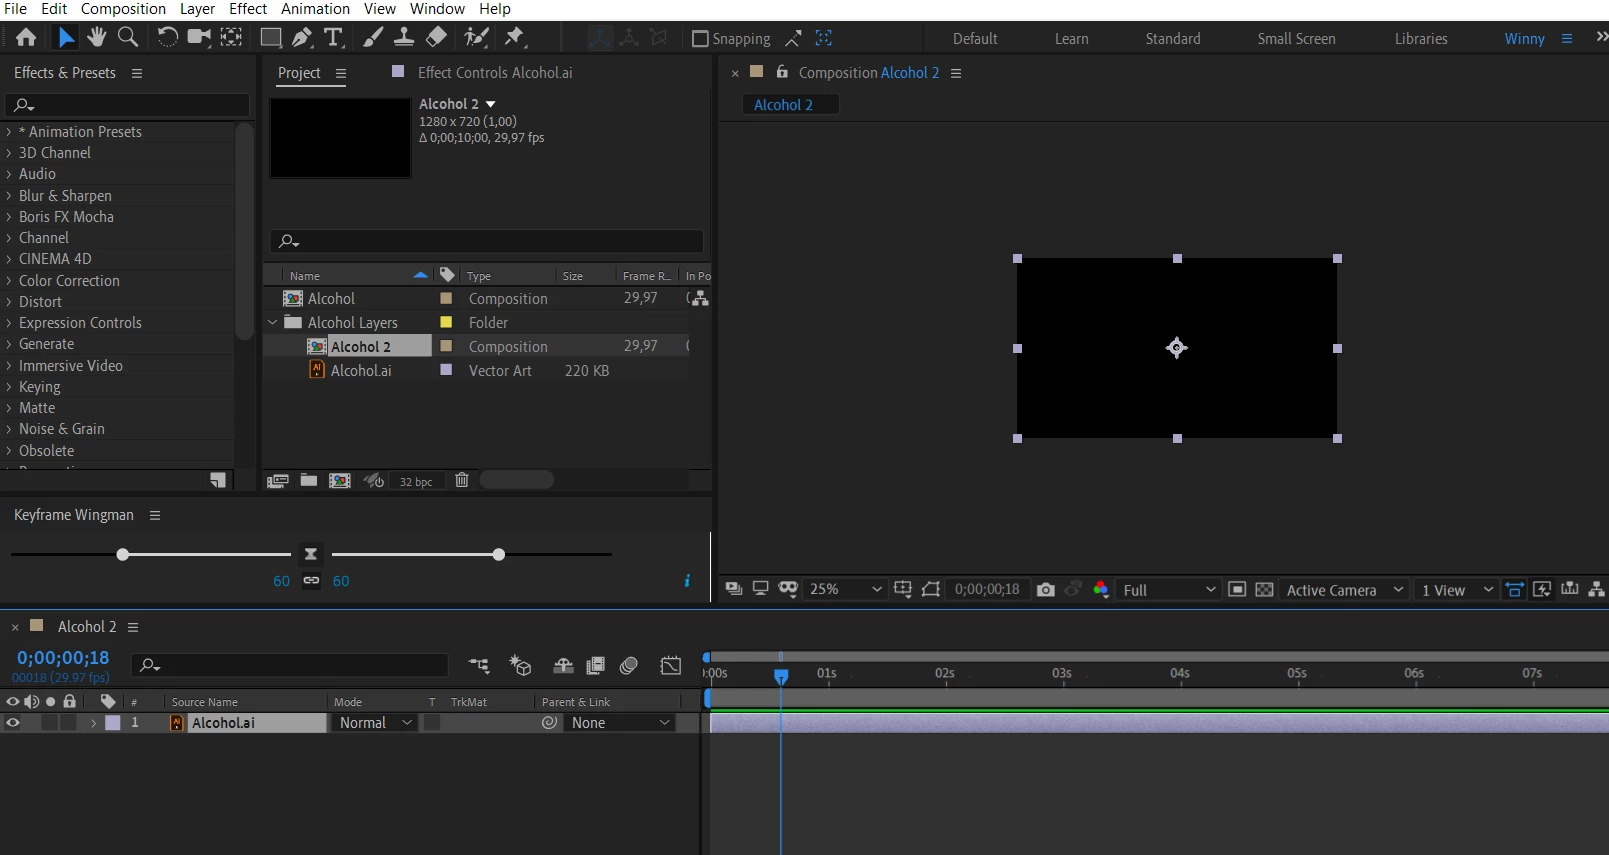Collapse the Alcohol Layers folder
Screen dimensions: 1609x855
tap(272, 322)
